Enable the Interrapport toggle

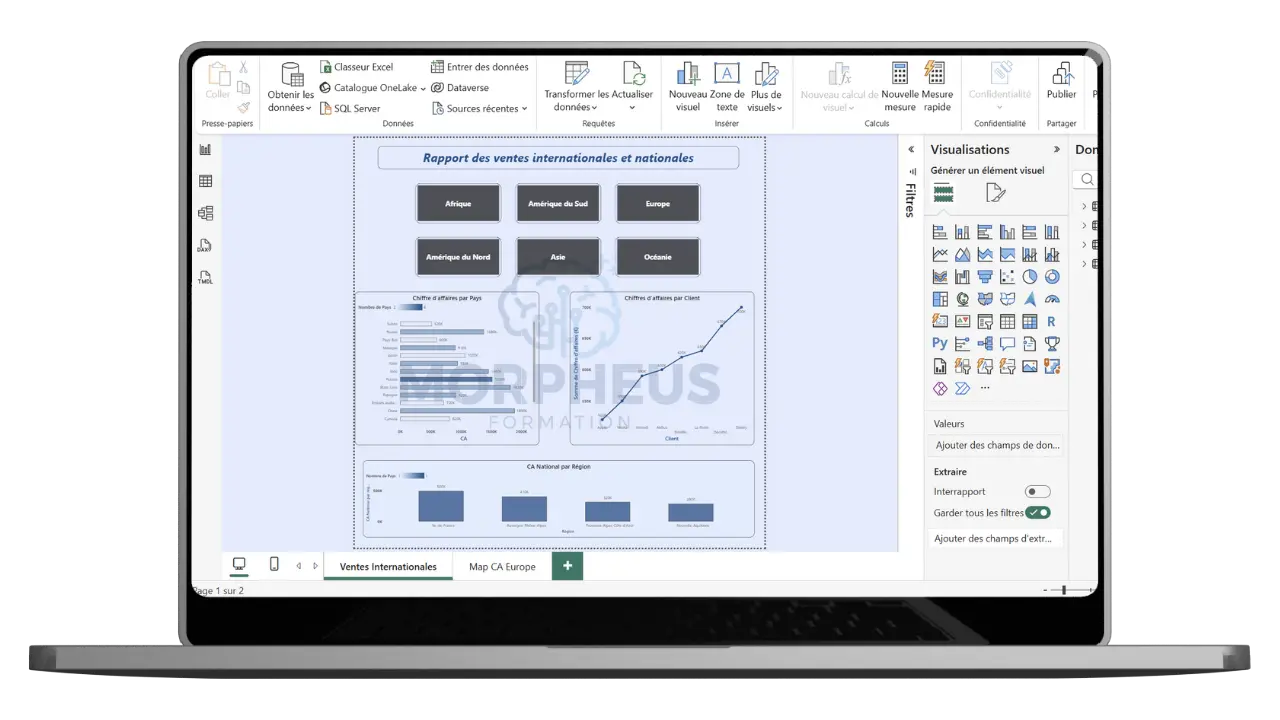tap(1037, 491)
